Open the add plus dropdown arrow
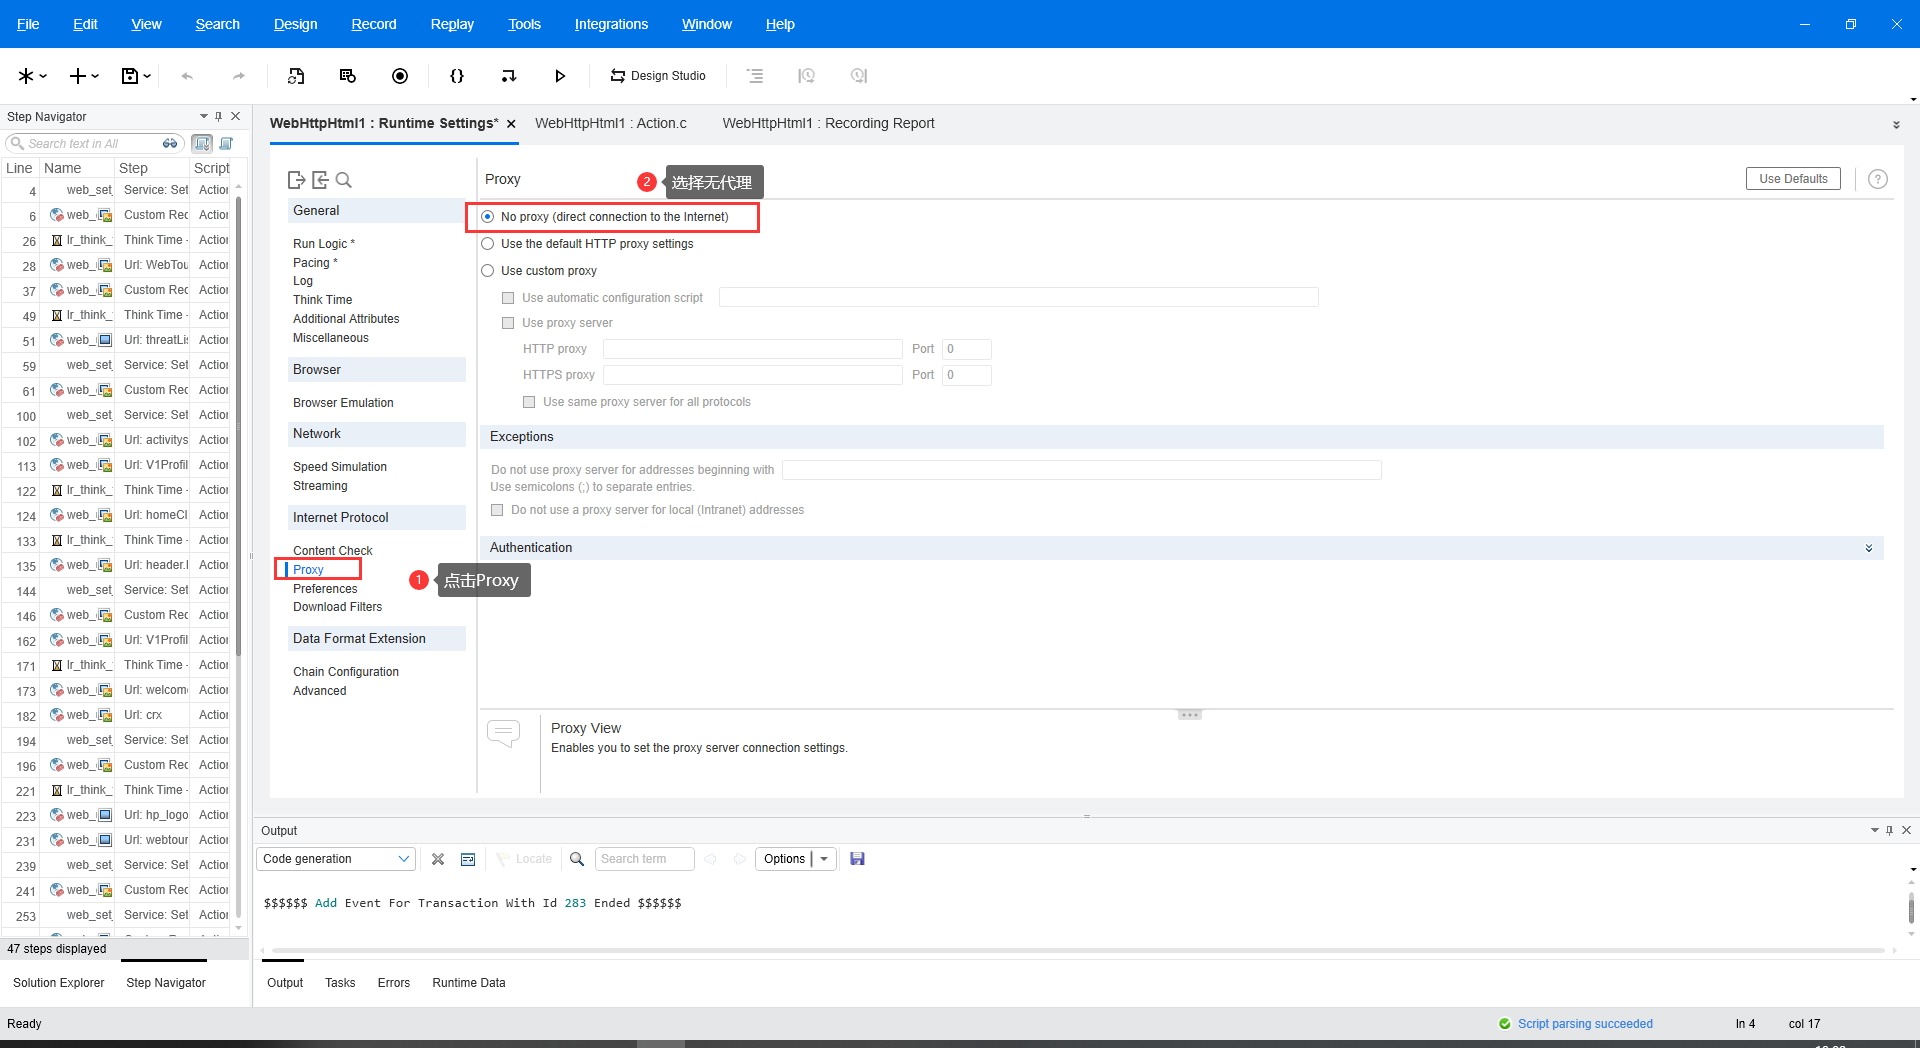The height and width of the screenshot is (1048, 1920). coord(95,76)
